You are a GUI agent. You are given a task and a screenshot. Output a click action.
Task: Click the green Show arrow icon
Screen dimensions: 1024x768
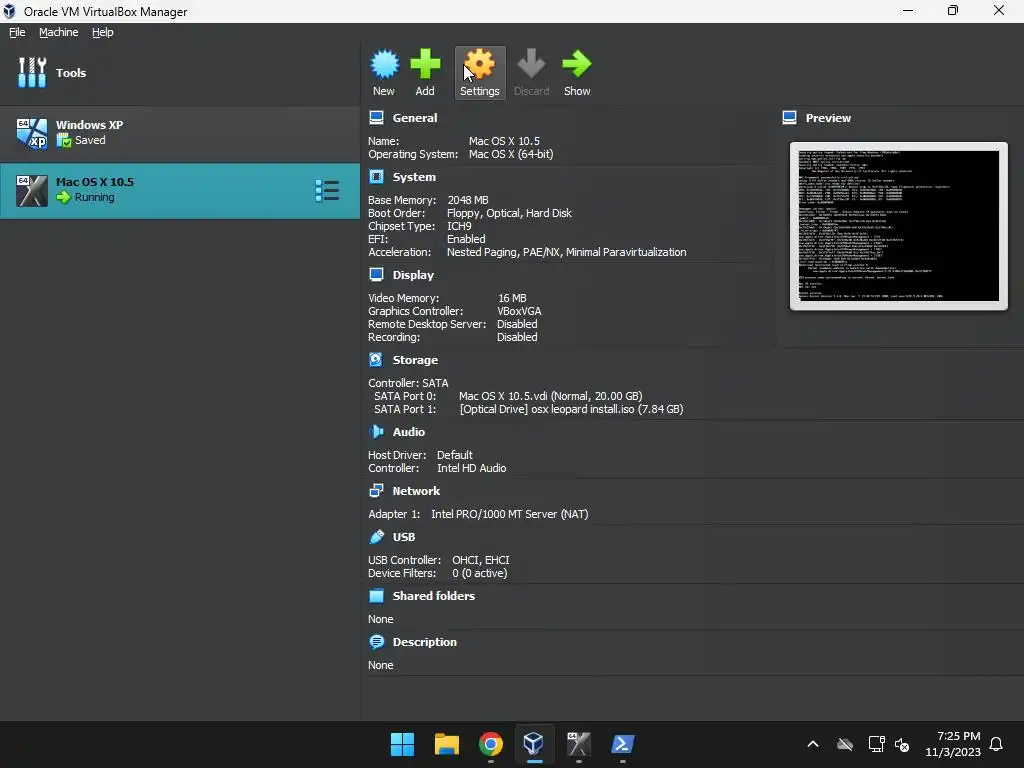point(577,64)
